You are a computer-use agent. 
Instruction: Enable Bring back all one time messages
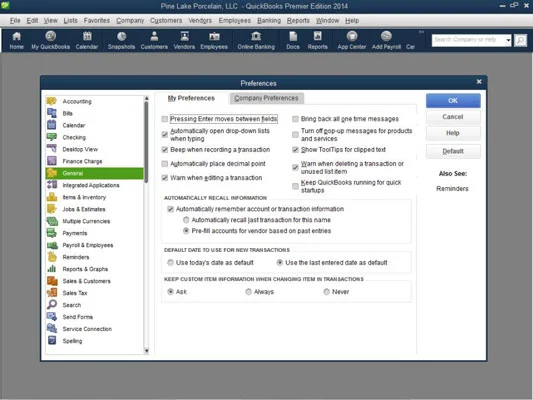pyautogui.click(x=295, y=119)
